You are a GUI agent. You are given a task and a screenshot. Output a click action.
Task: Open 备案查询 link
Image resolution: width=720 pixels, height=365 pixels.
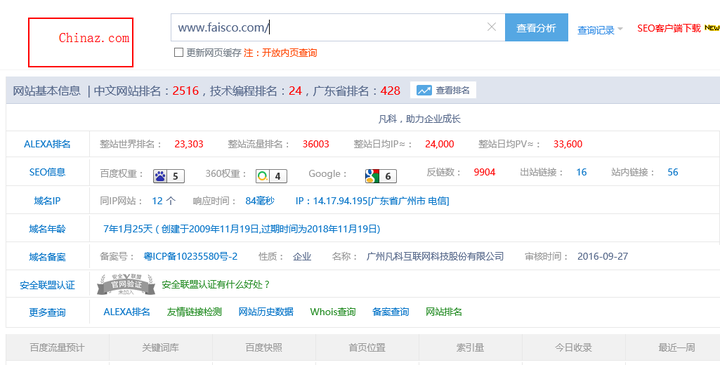(391, 312)
